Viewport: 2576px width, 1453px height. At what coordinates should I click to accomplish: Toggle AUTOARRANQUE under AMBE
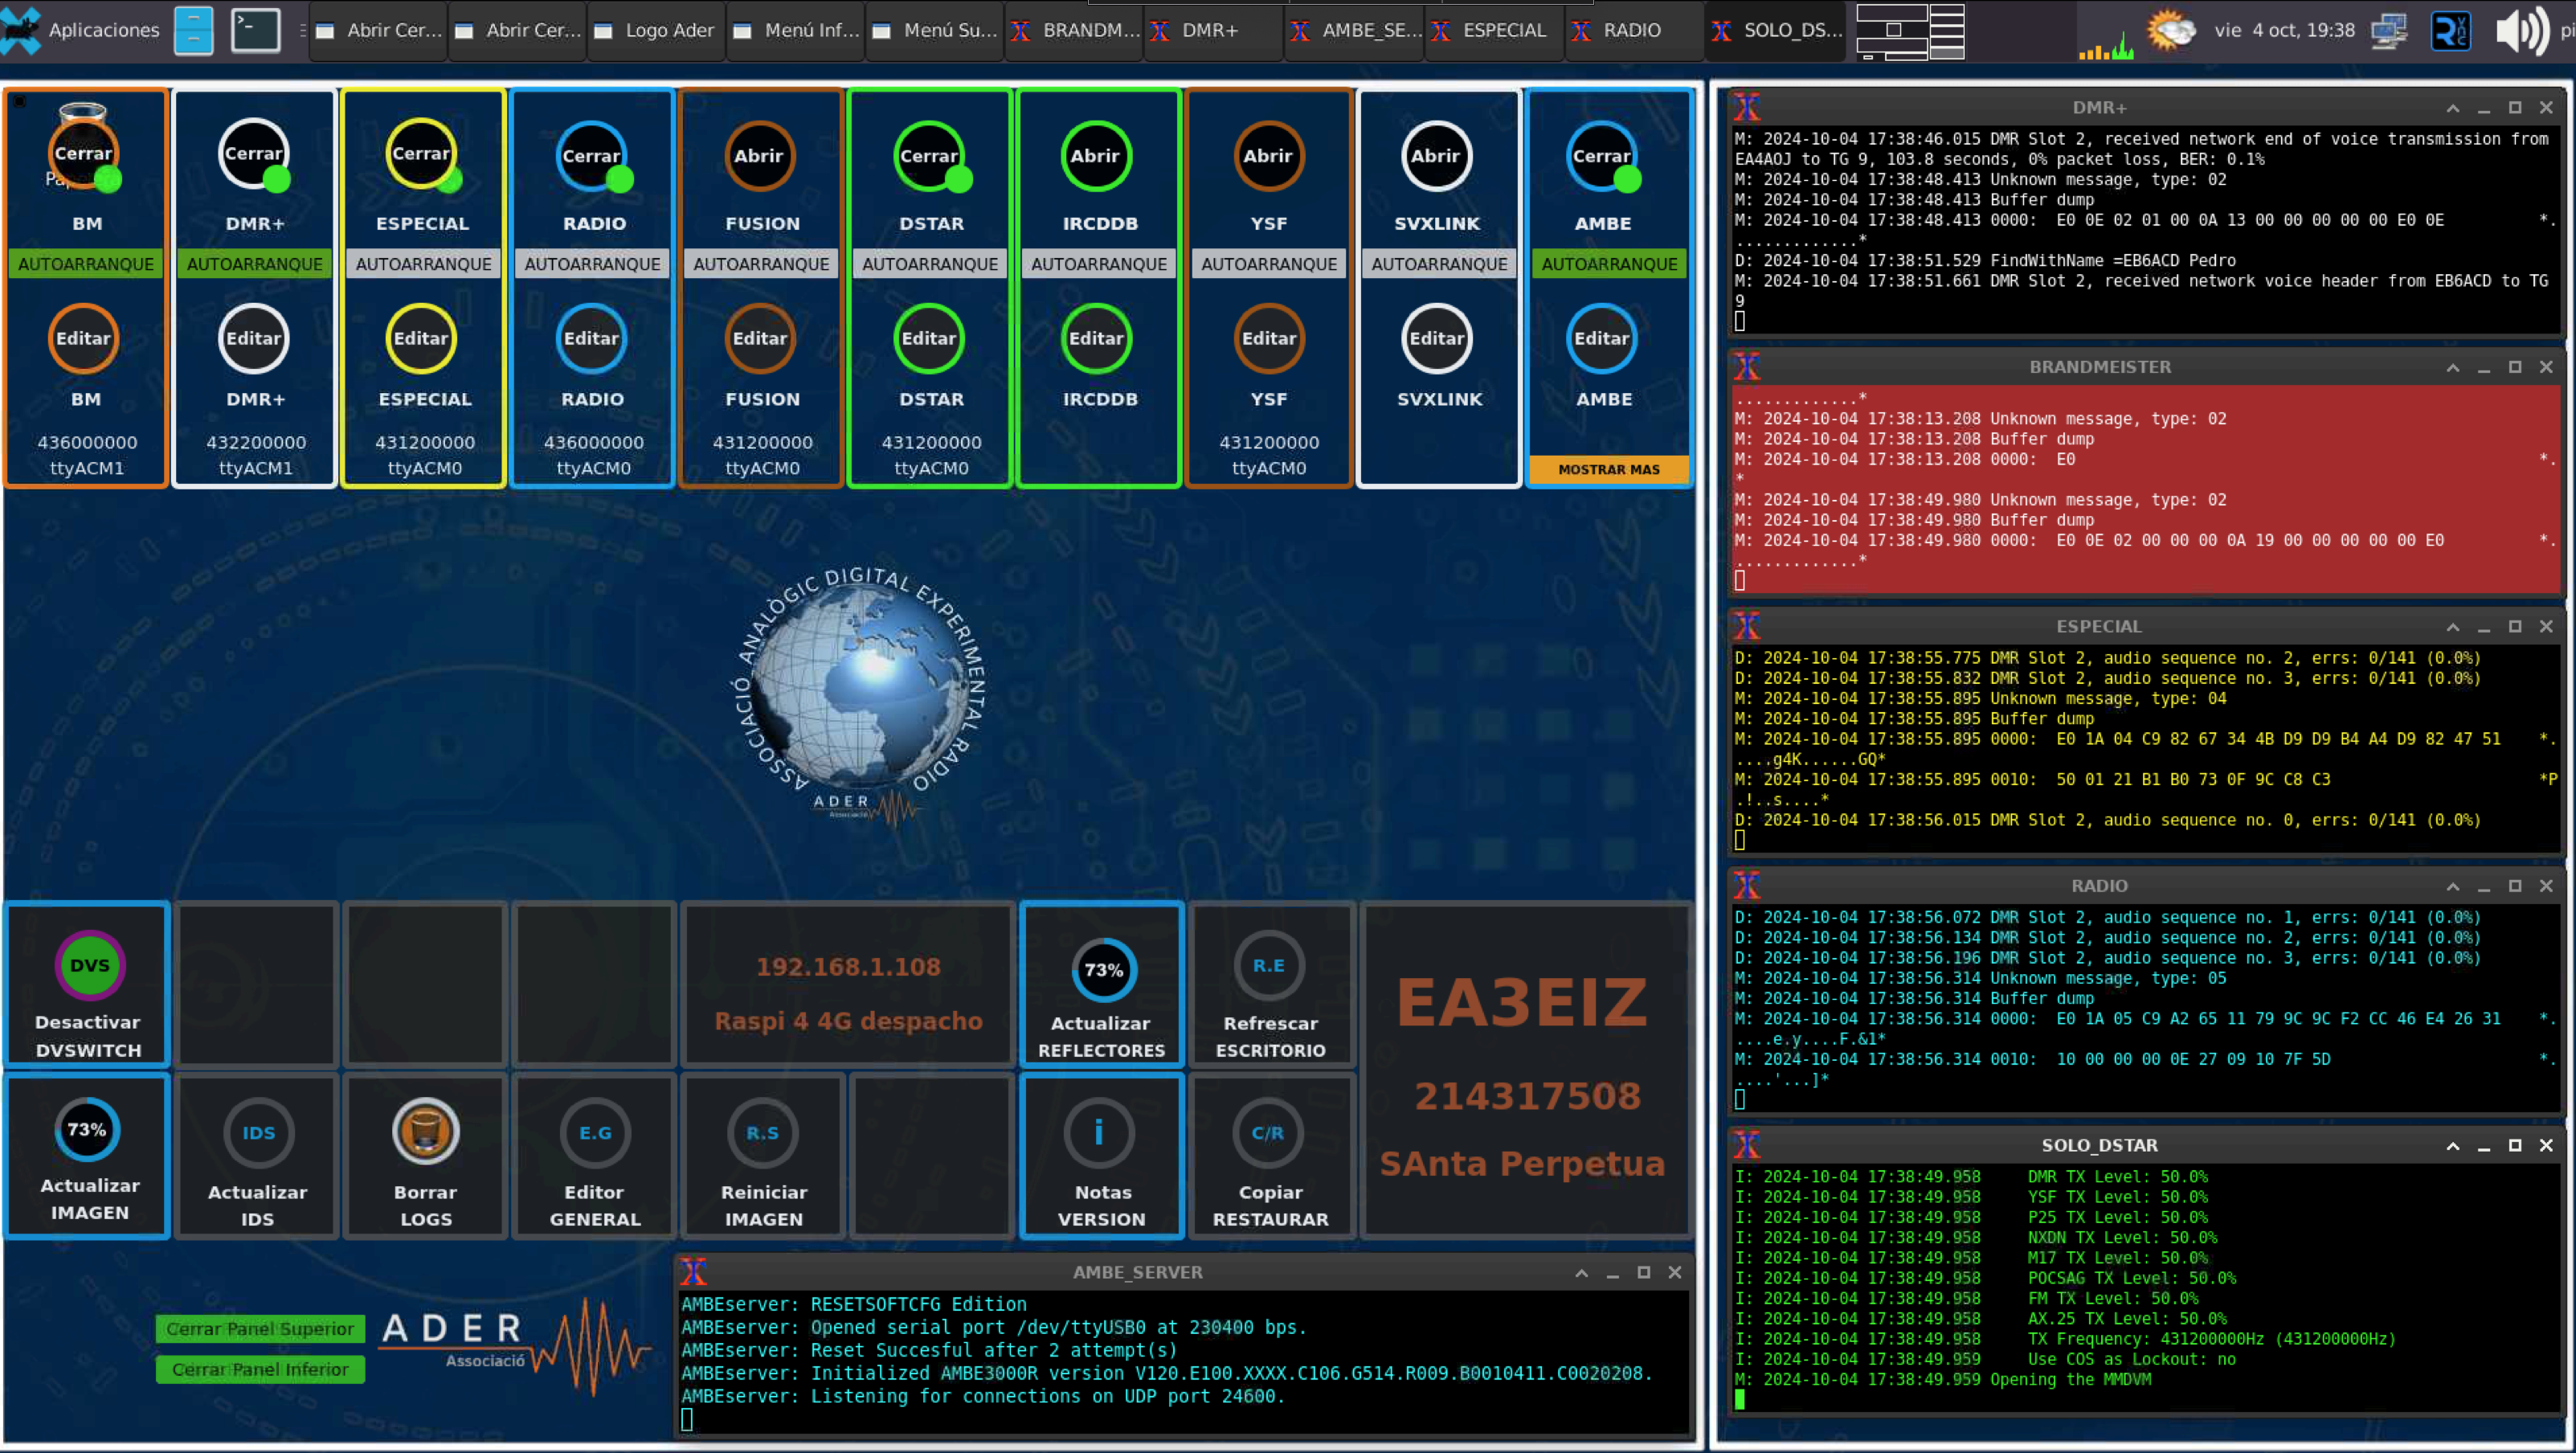point(1608,264)
